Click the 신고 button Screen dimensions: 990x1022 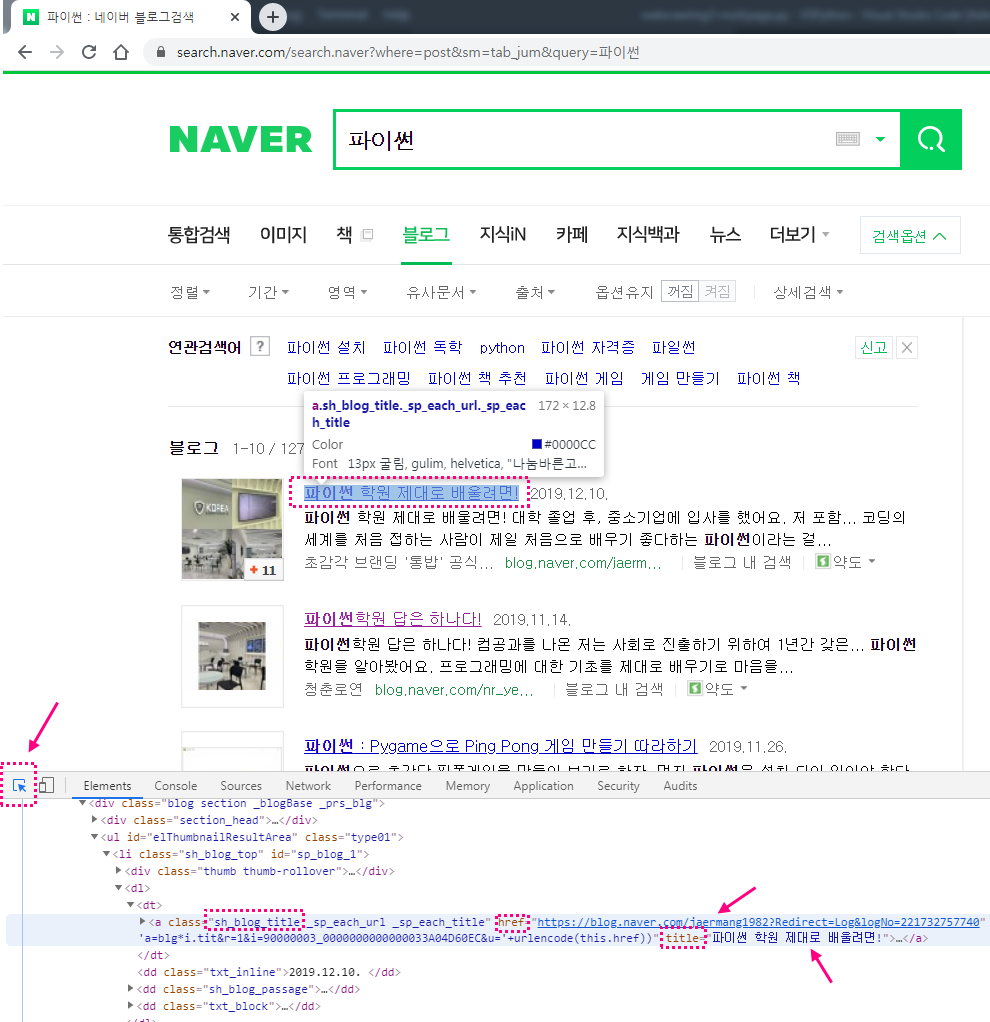[x=873, y=347]
